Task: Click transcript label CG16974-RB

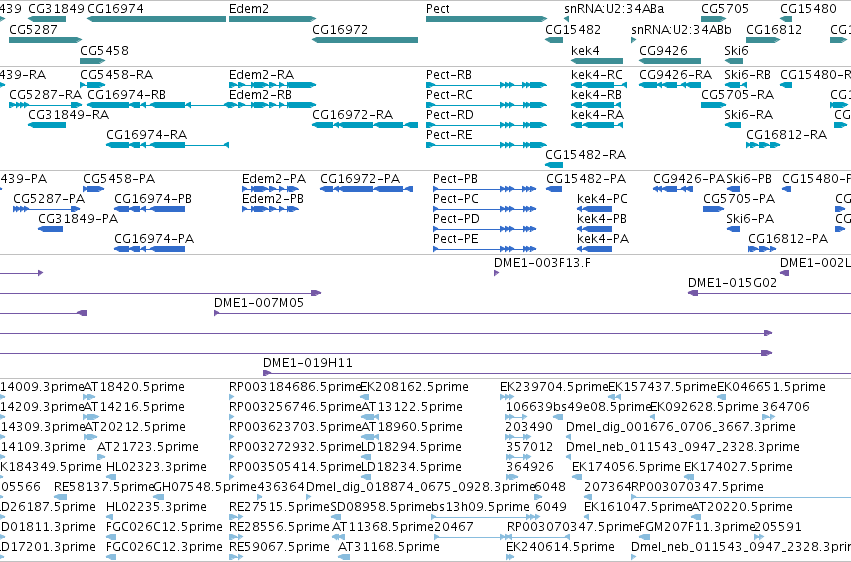Action: (x=126, y=94)
